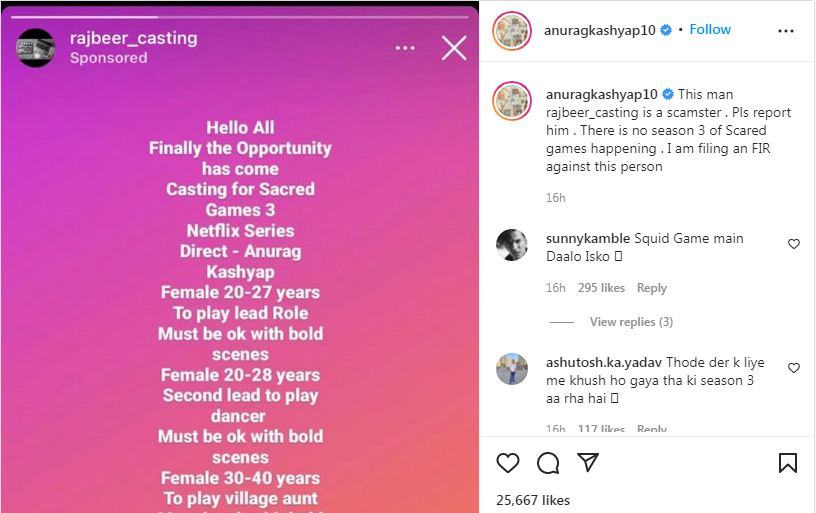This screenshot has width=816, height=513.
Task: Like sunnykamble's comment with the heart icon
Action: [x=794, y=243]
